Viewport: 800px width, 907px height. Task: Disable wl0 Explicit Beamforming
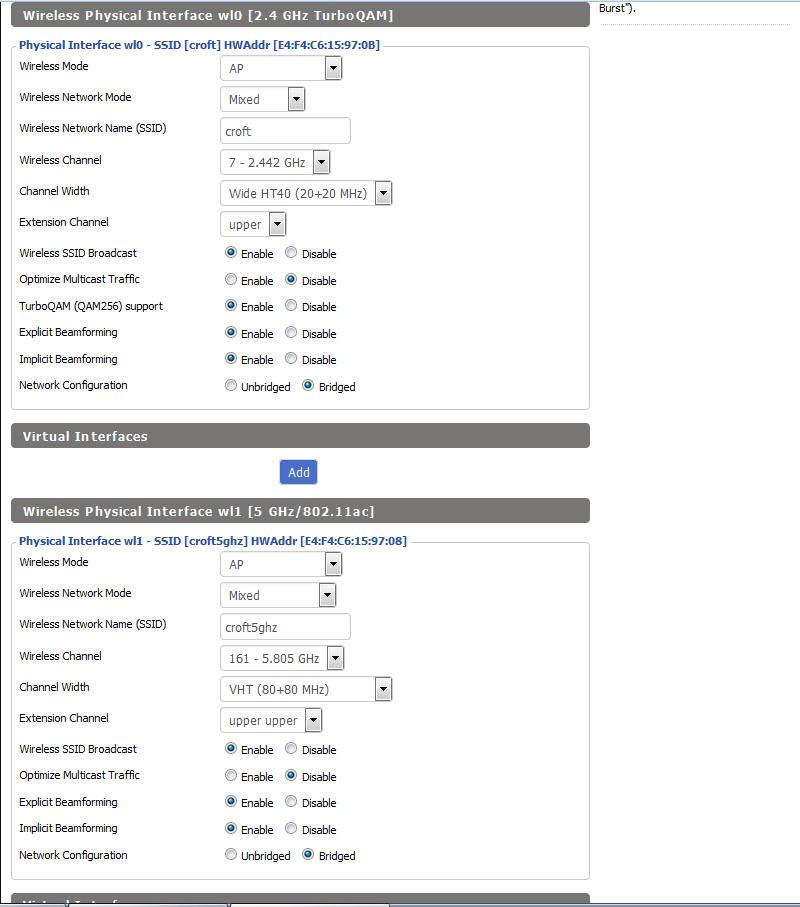[x=291, y=333]
